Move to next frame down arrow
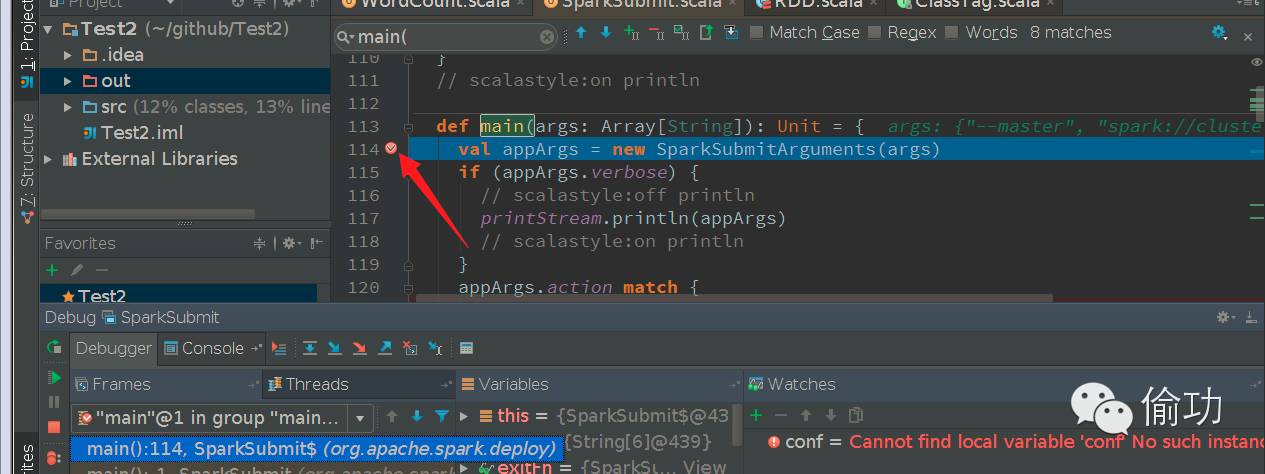 coord(417,416)
